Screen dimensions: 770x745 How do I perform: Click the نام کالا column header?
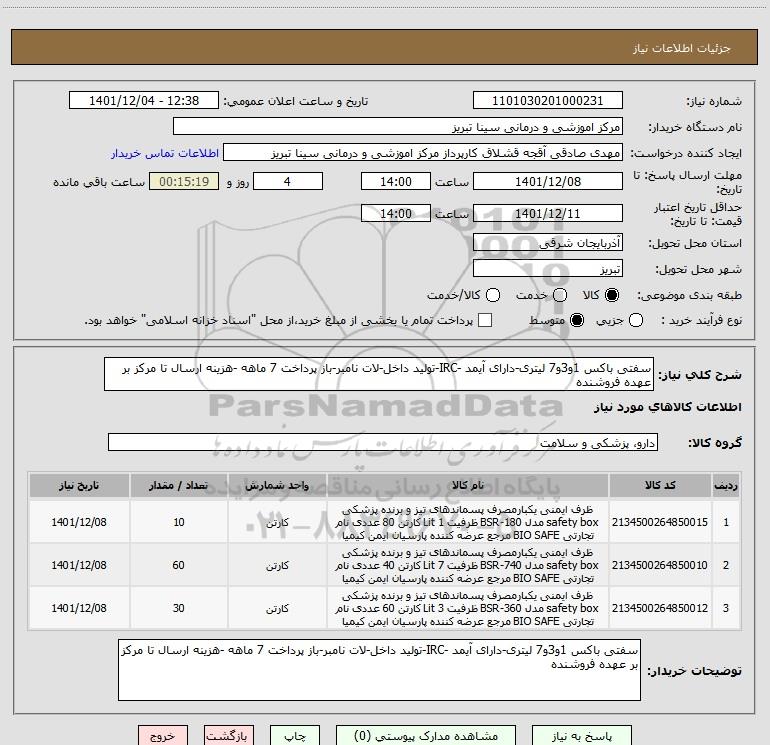coord(468,485)
